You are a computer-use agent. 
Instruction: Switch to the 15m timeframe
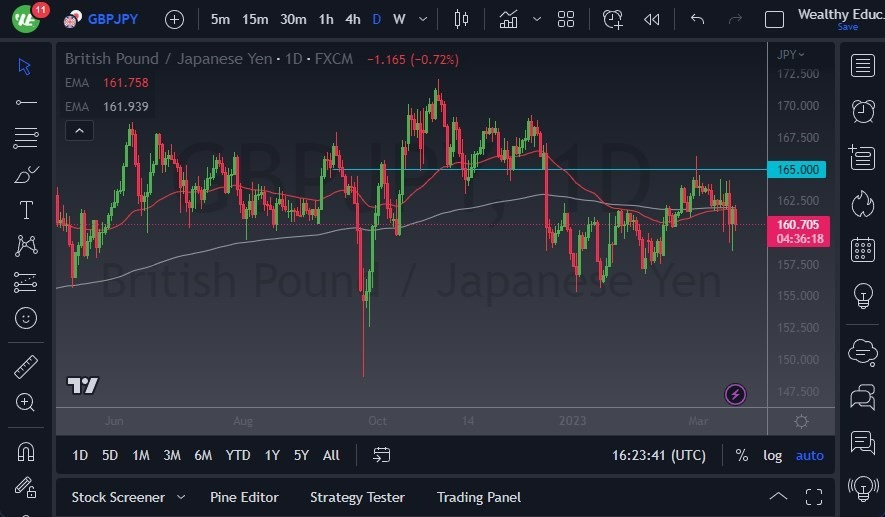[255, 20]
